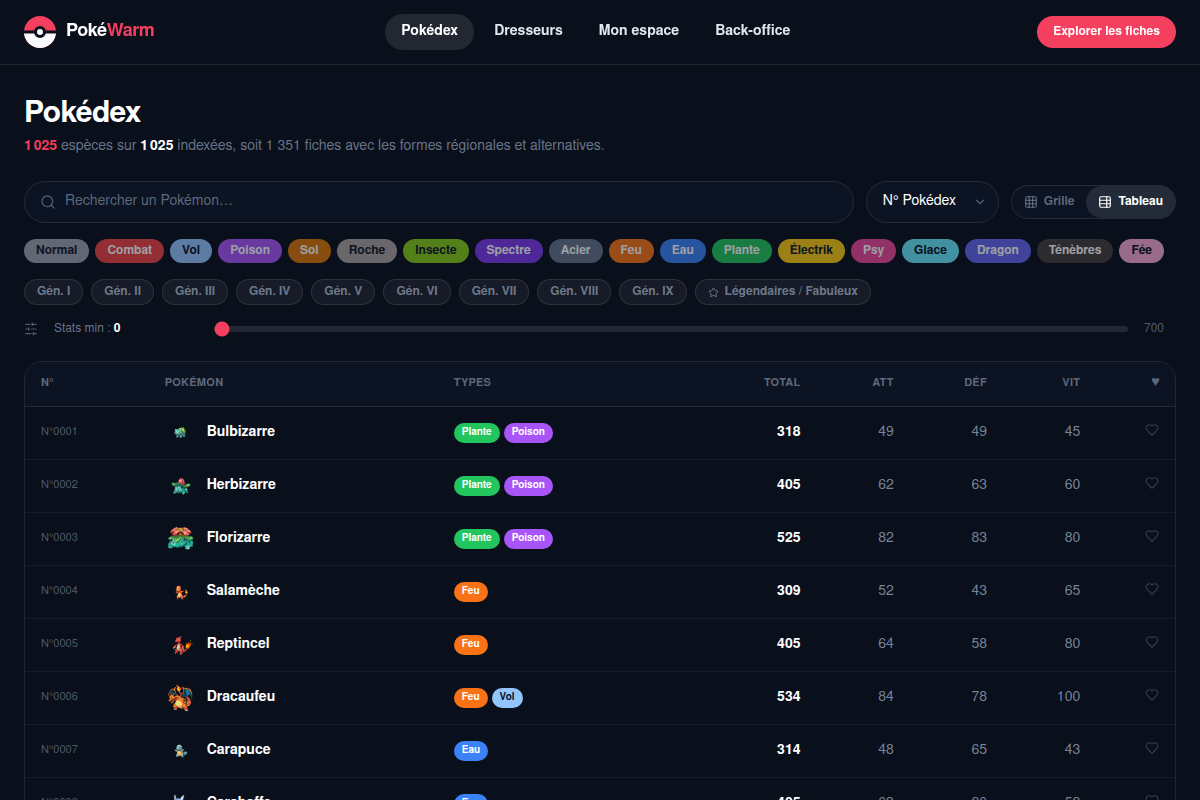Open the Back-office nav tab

(x=753, y=31)
